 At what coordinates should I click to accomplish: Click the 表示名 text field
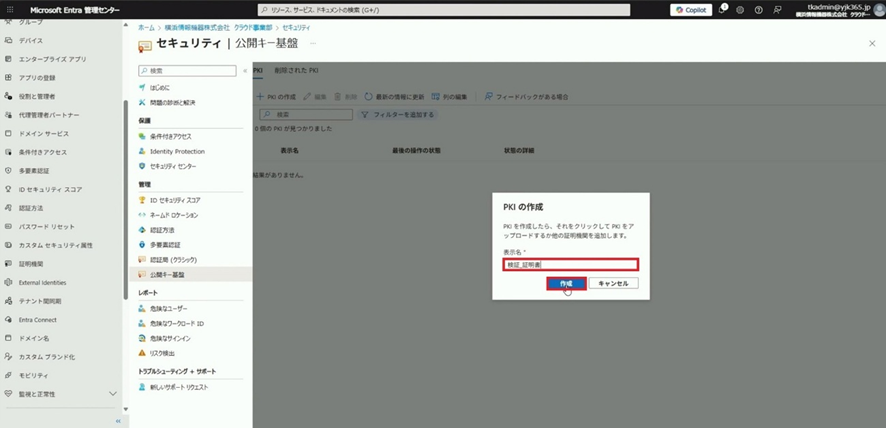pos(570,265)
